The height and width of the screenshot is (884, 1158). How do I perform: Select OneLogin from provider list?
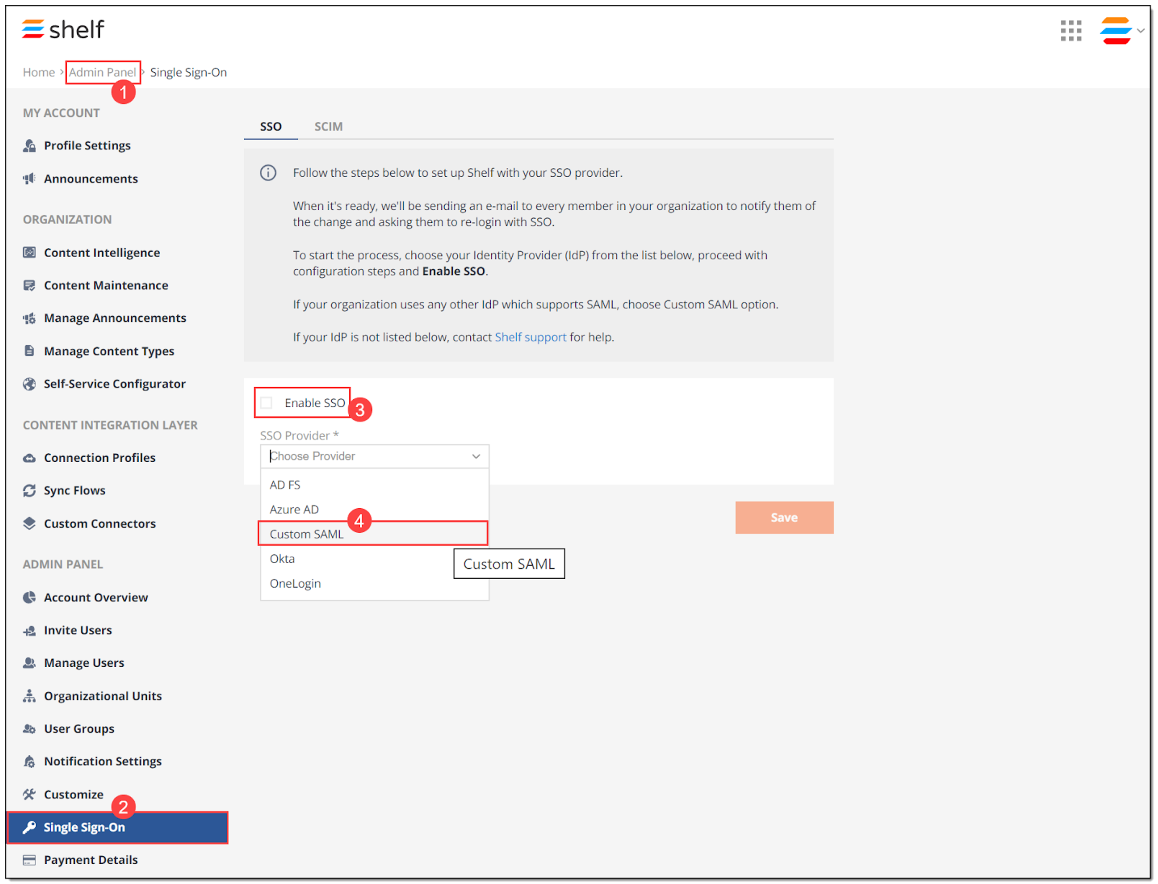[374, 583]
